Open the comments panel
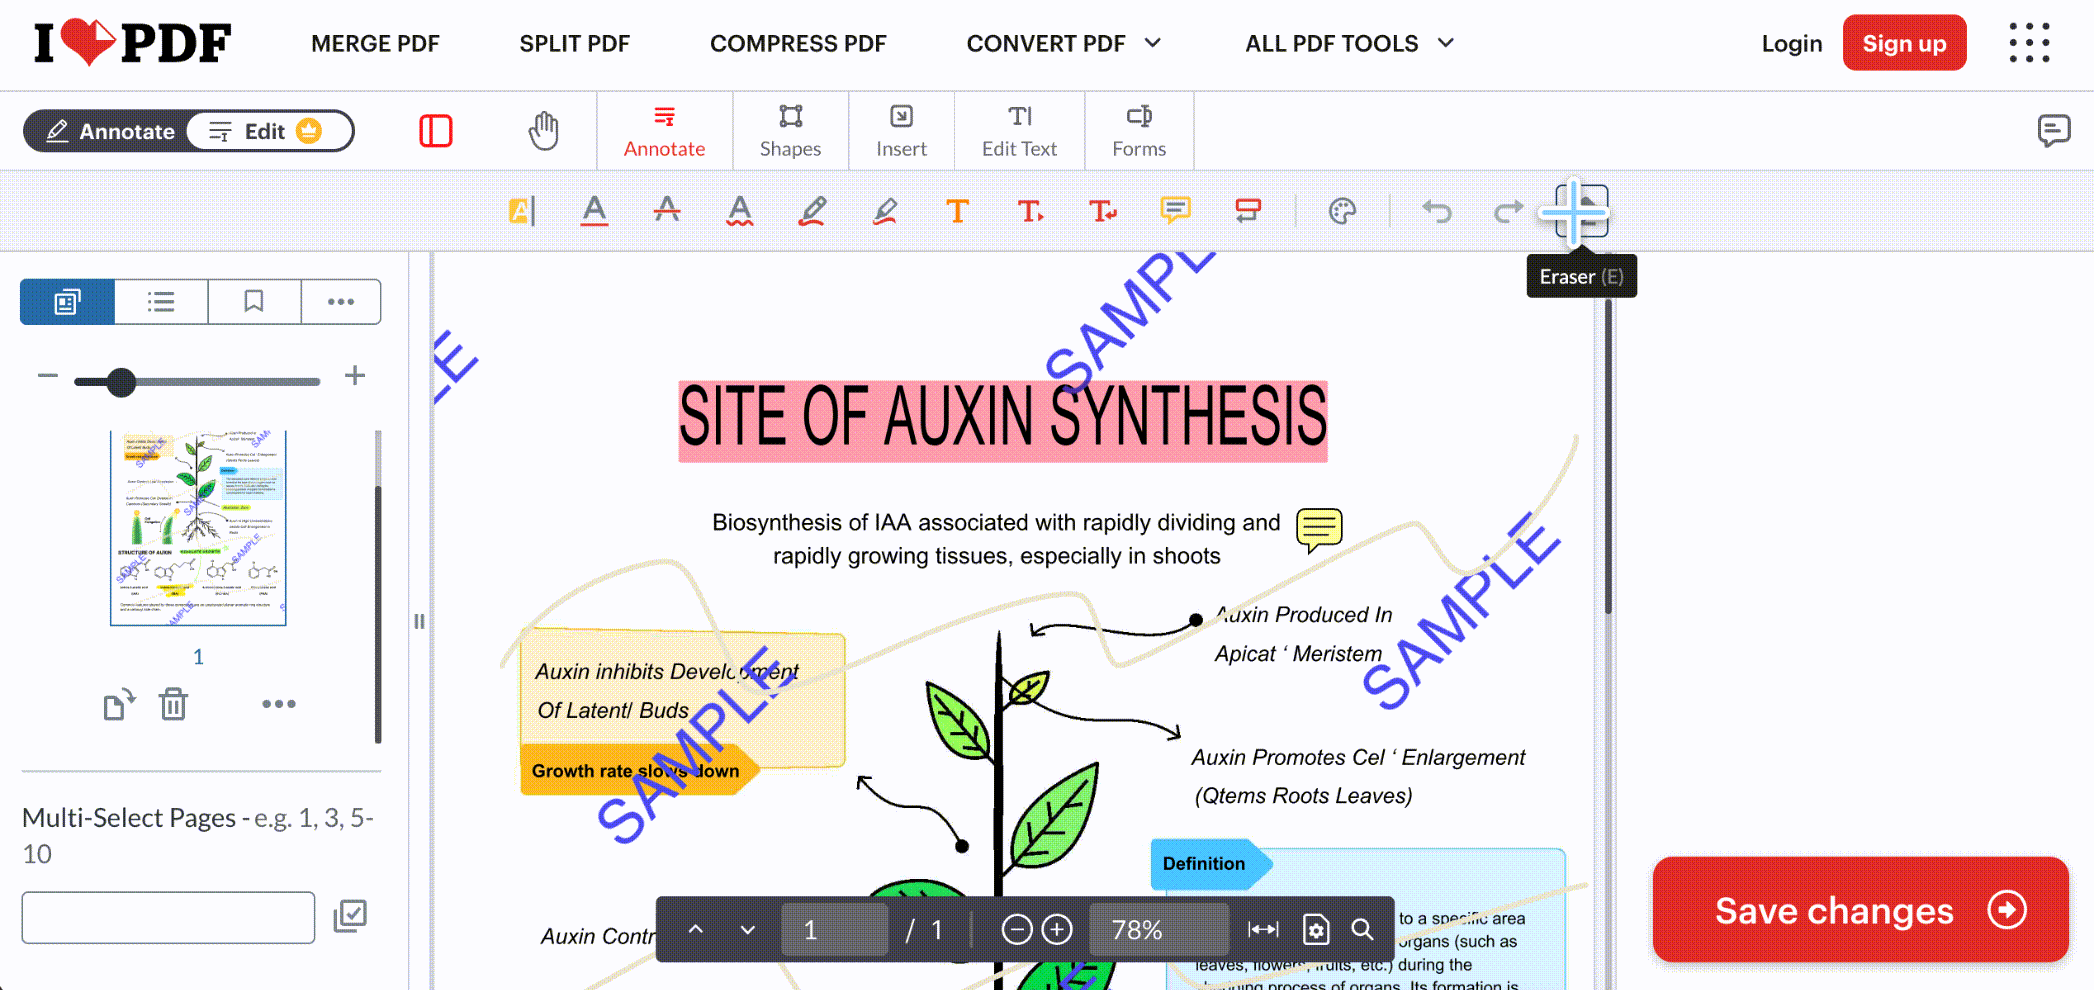 tap(2053, 131)
